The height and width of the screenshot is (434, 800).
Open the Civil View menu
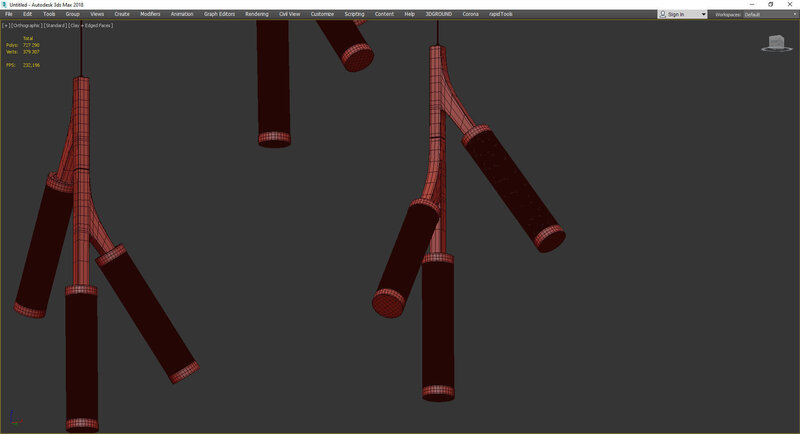pyautogui.click(x=289, y=14)
